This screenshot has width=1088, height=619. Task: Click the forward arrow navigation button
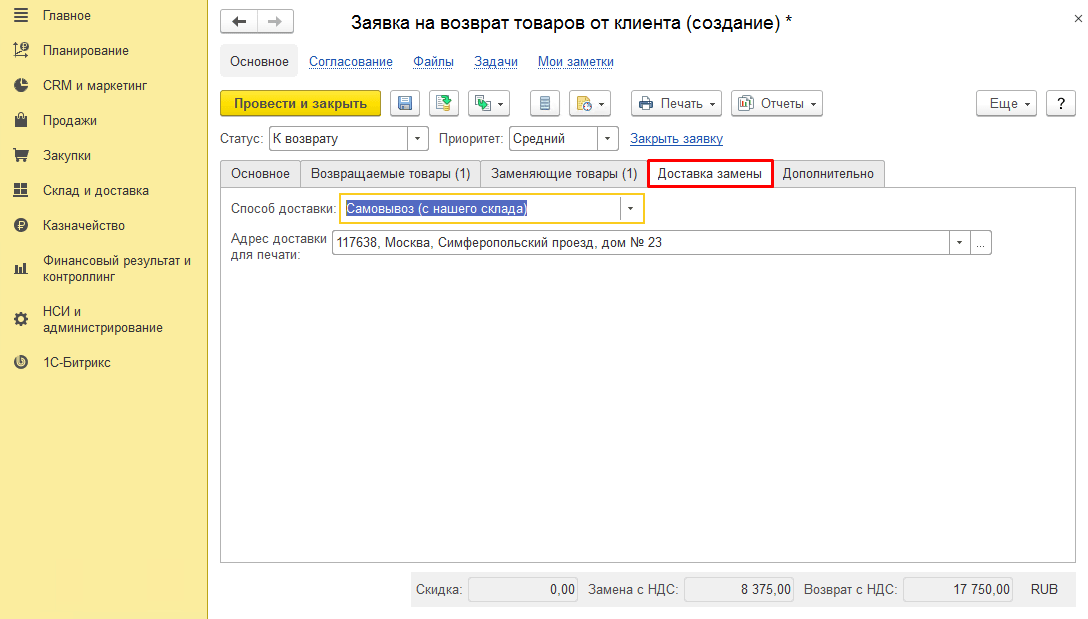tap(275, 22)
